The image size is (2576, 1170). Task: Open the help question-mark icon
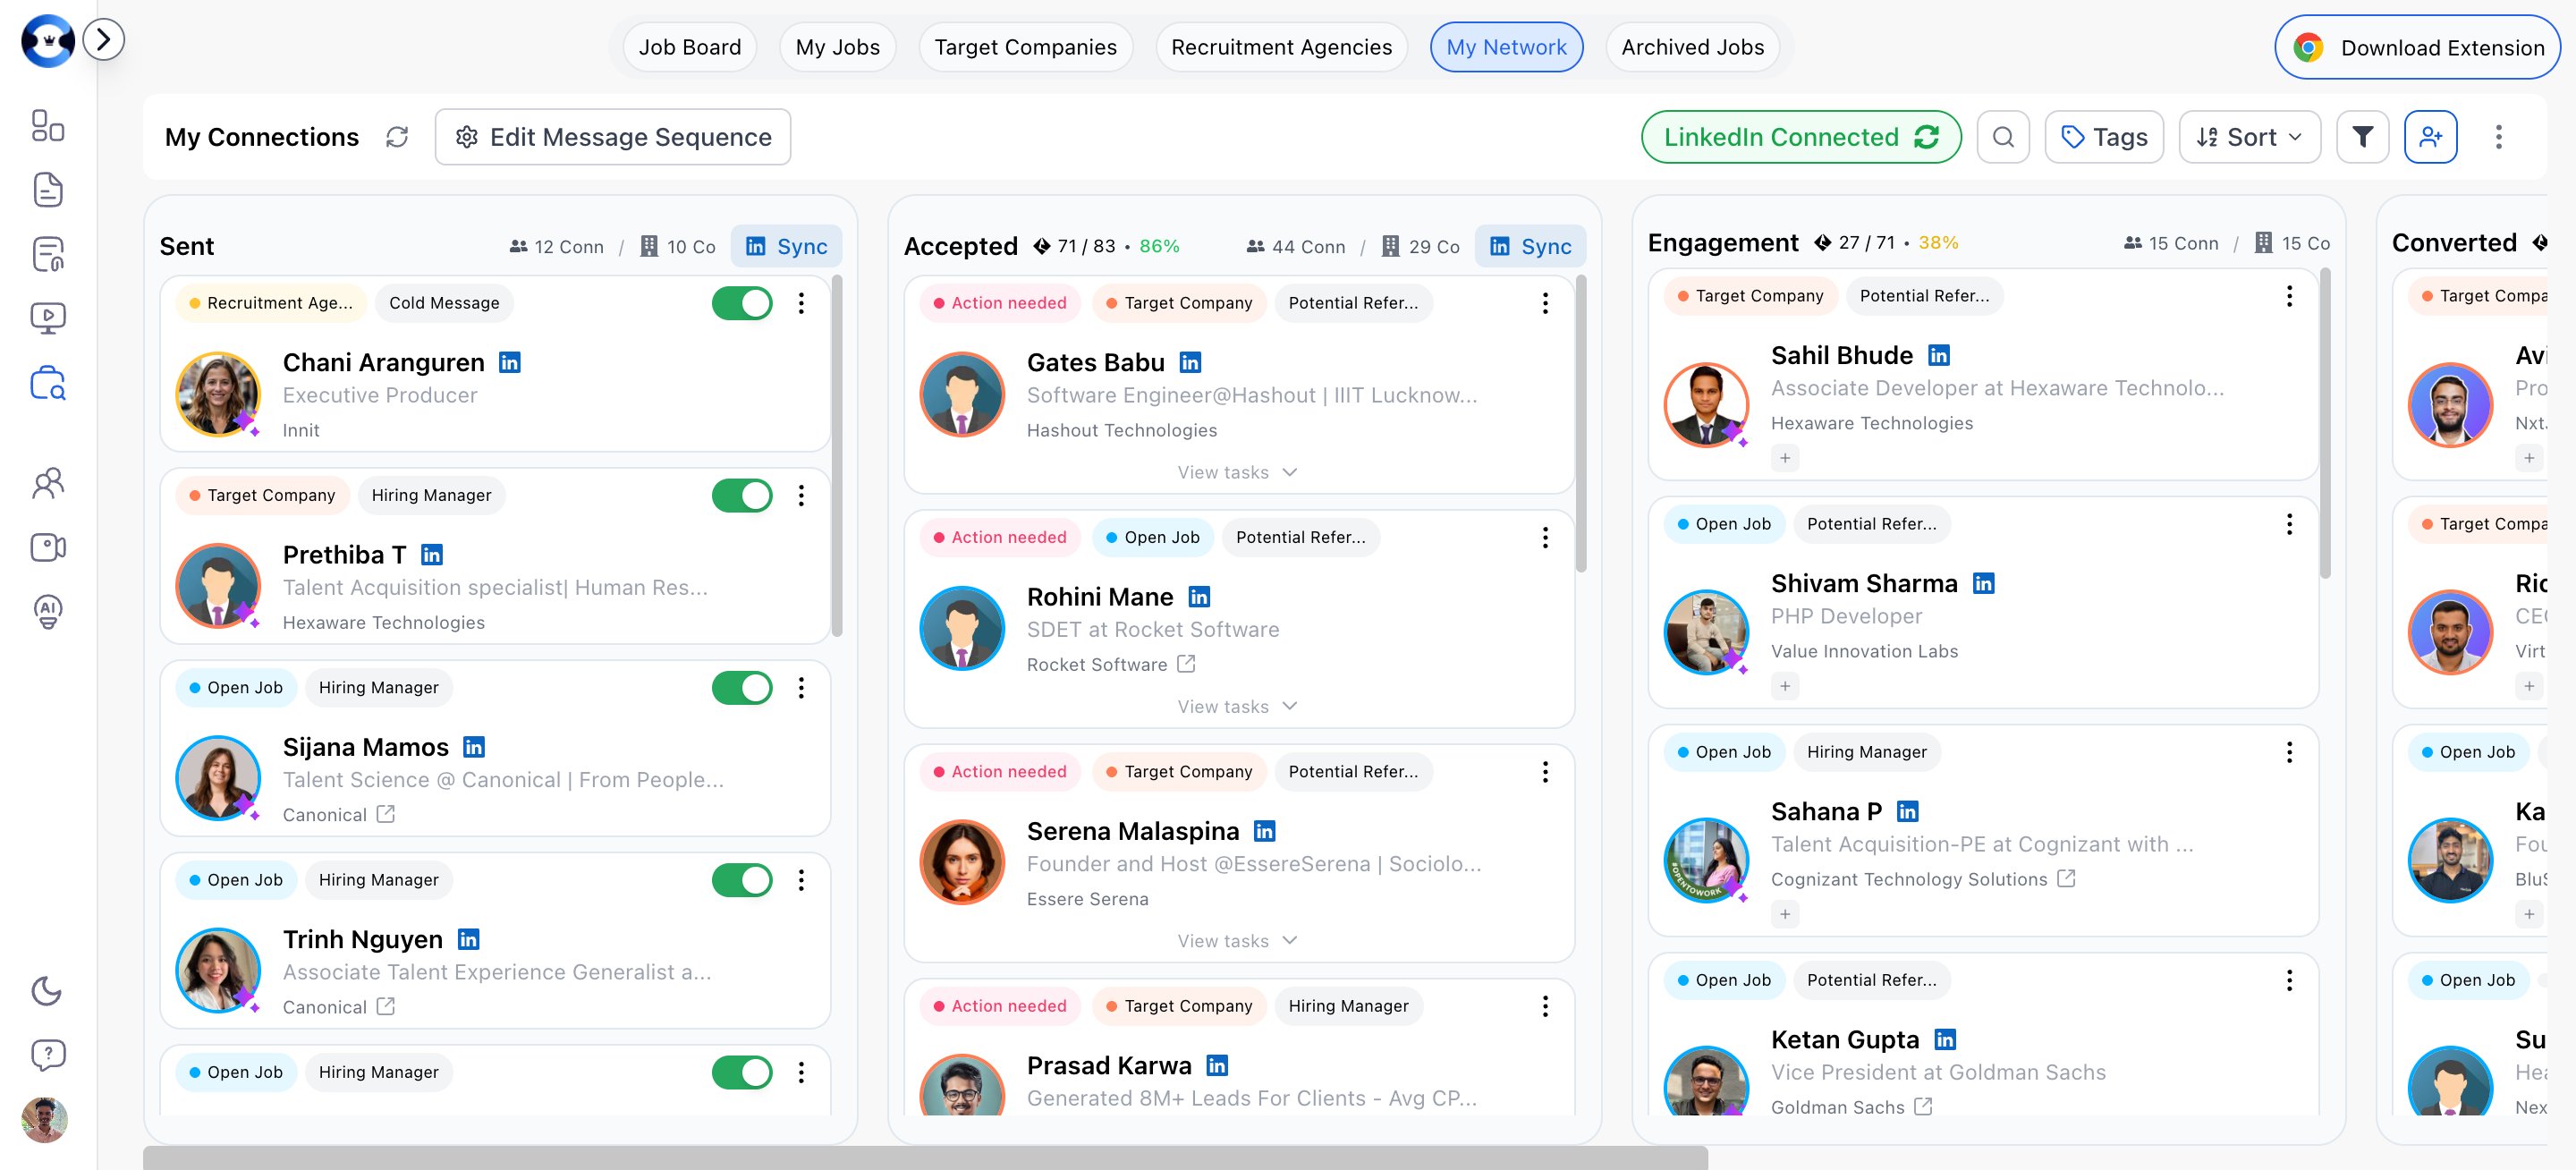click(48, 1055)
